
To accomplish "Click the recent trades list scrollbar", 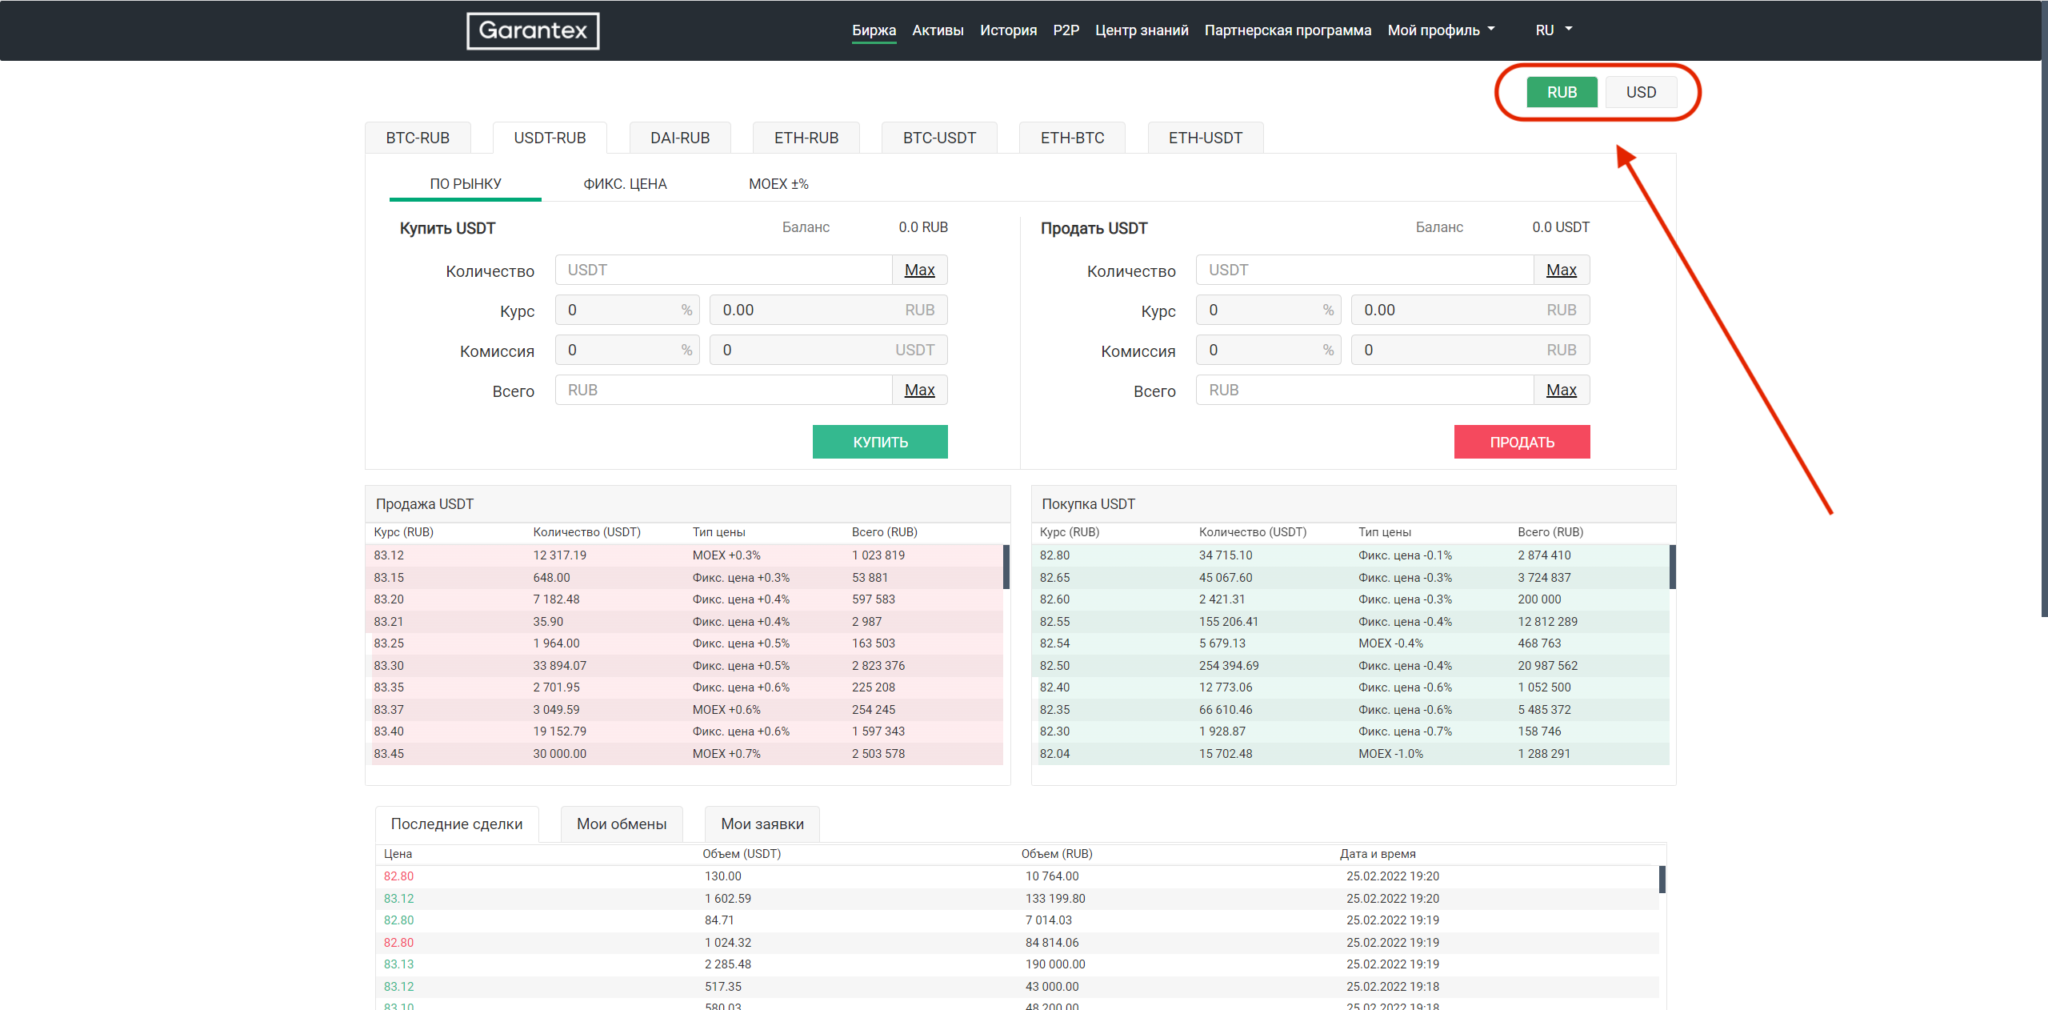I will point(1662,879).
